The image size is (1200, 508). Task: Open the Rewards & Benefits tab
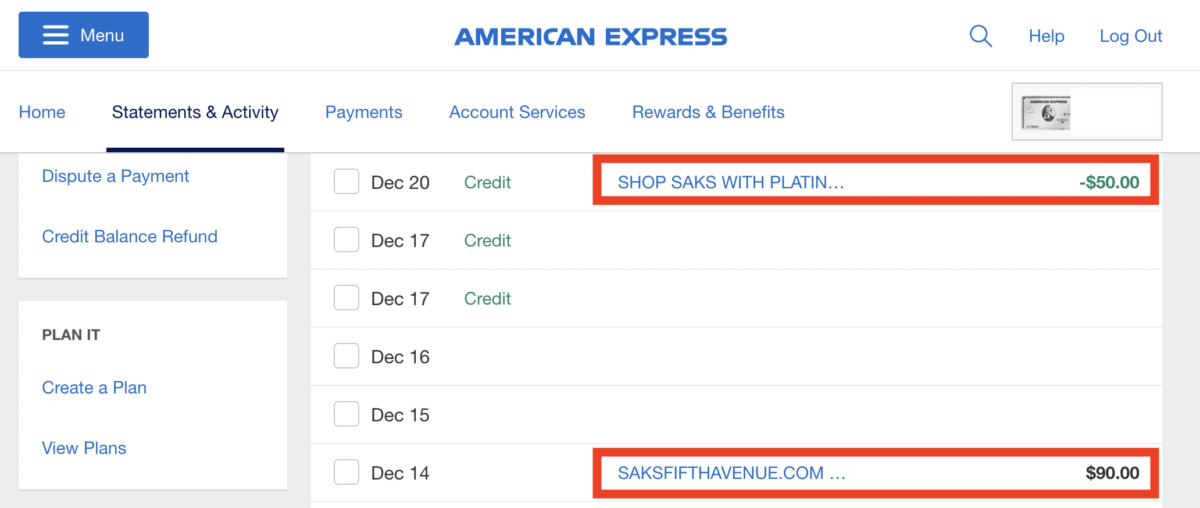[708, 112]
